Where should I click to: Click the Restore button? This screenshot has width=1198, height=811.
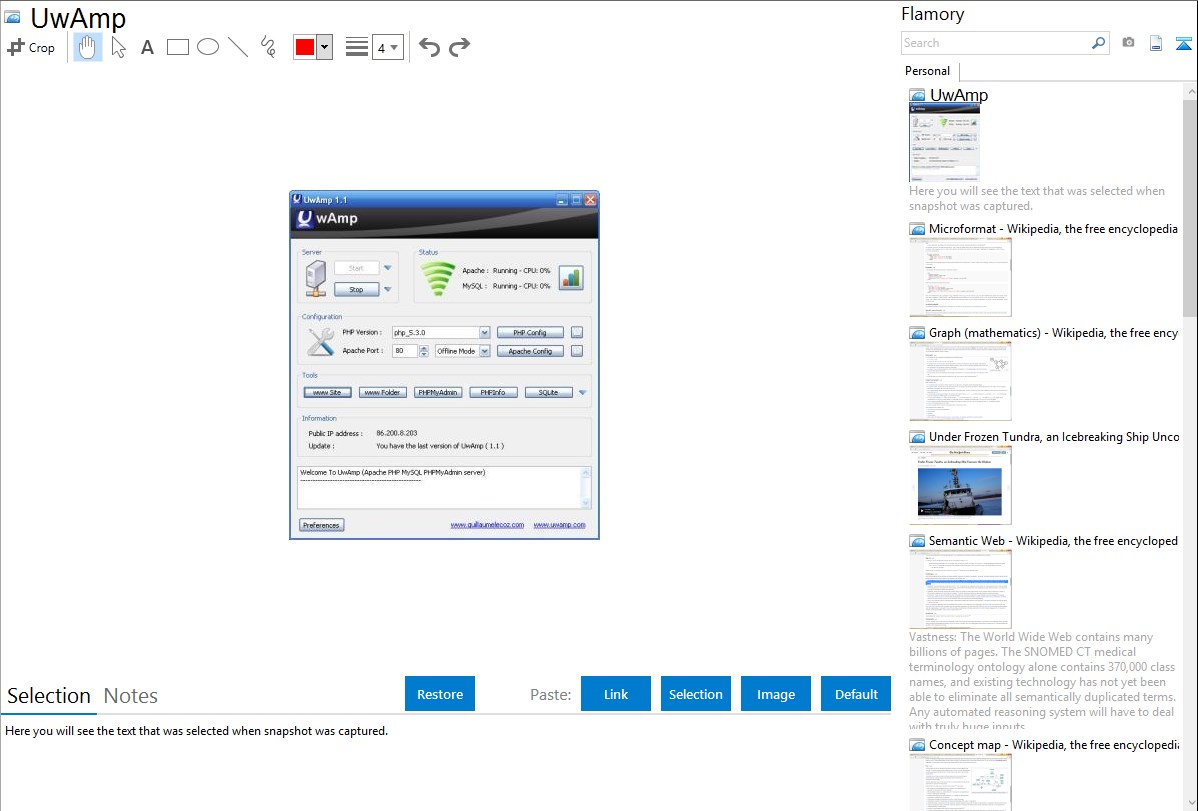(x=440, y=694)
